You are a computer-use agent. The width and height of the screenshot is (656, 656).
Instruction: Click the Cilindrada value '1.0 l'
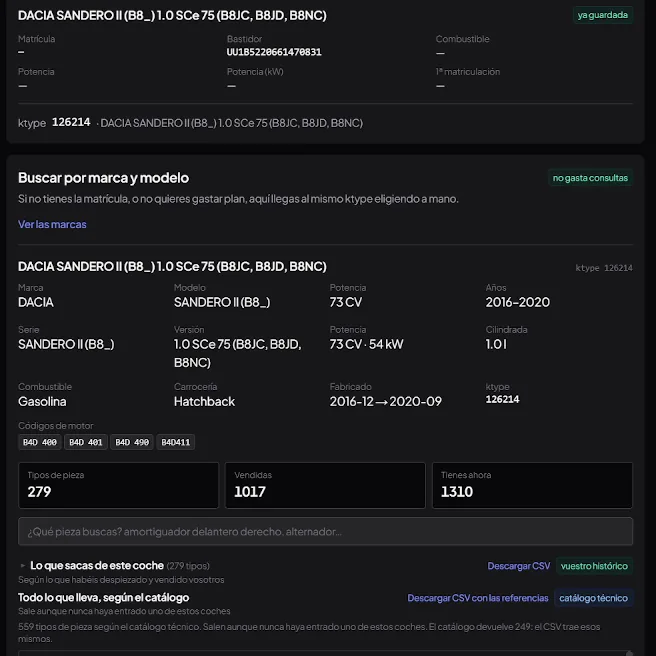[x=496, y=344]
